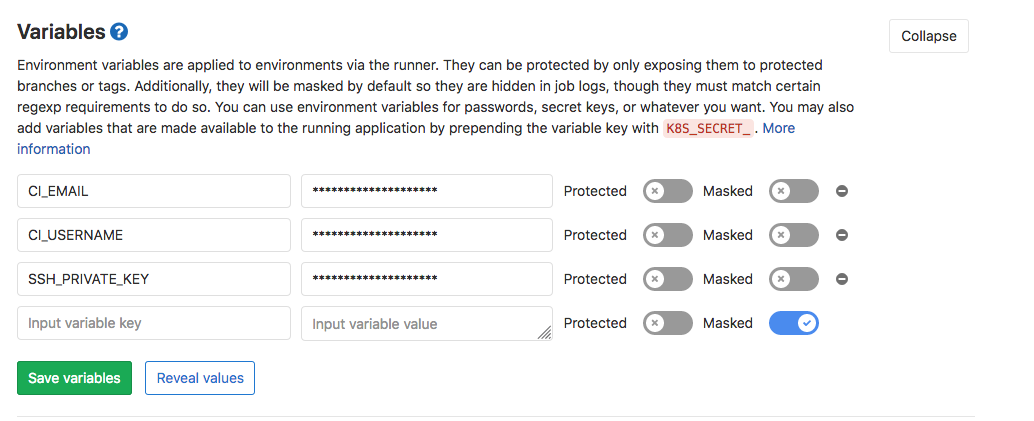
Task: Click the Variables help question mark icon
Action: (119, 33)
